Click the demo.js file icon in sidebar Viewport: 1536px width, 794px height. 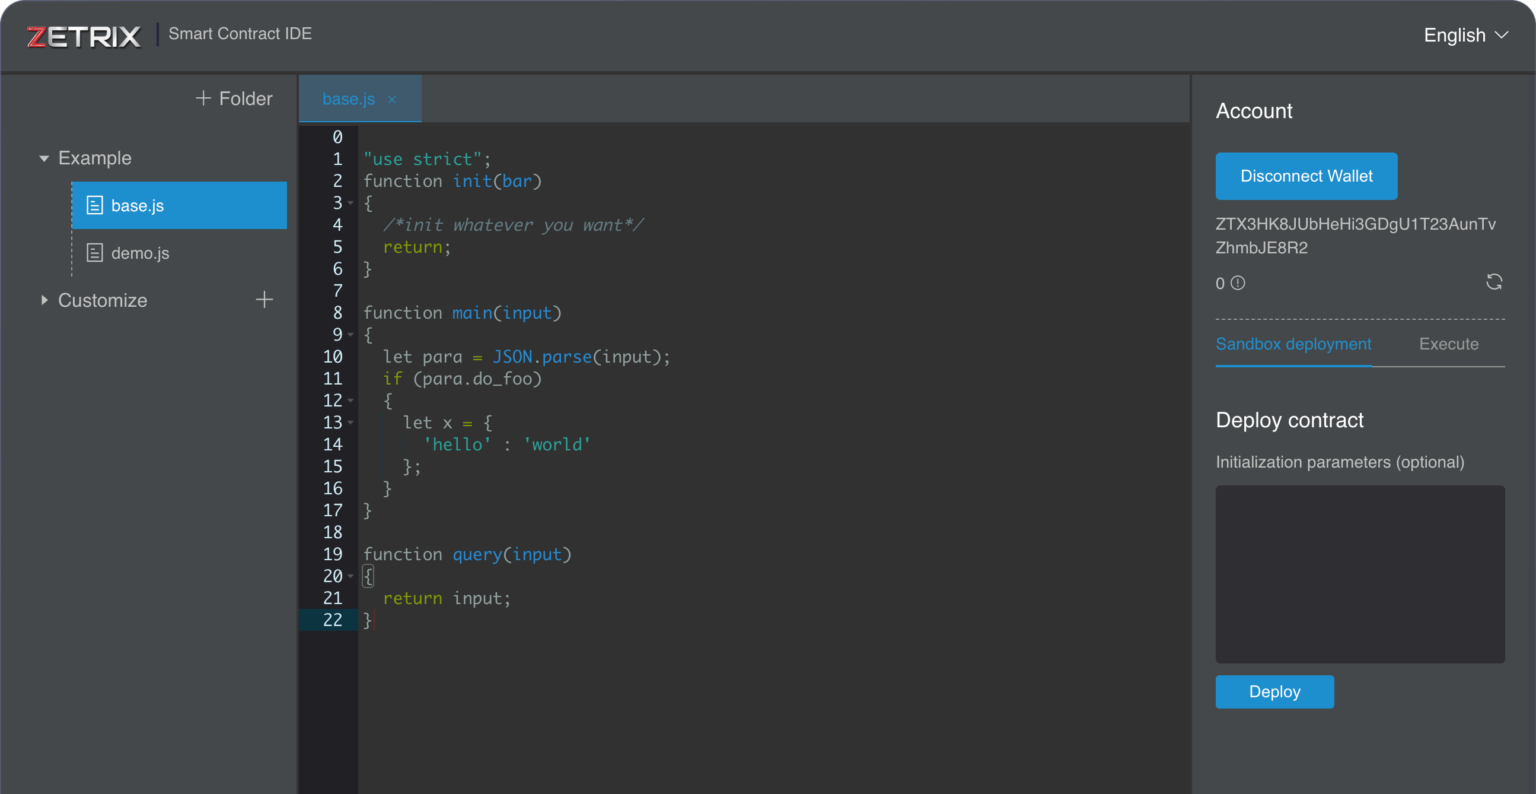95,253
